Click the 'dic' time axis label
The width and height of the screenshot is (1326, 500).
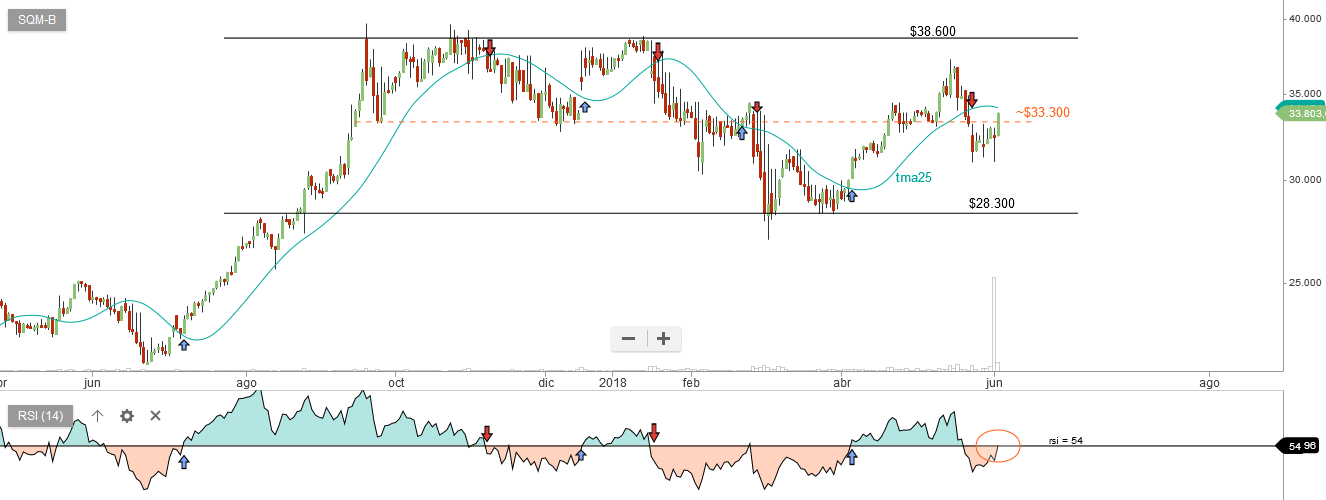545,382
